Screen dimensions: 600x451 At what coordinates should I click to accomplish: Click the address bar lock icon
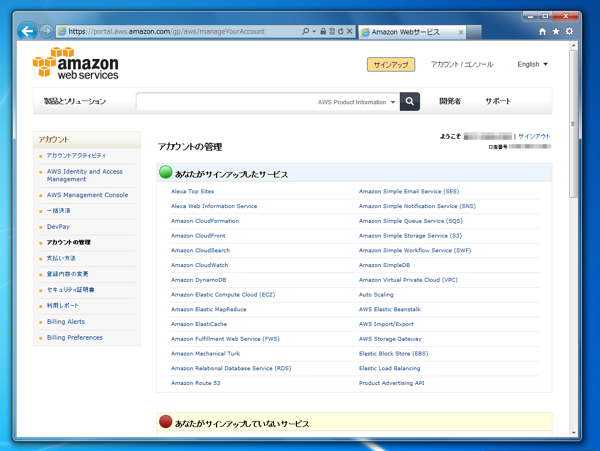click(x=323, y=31)
